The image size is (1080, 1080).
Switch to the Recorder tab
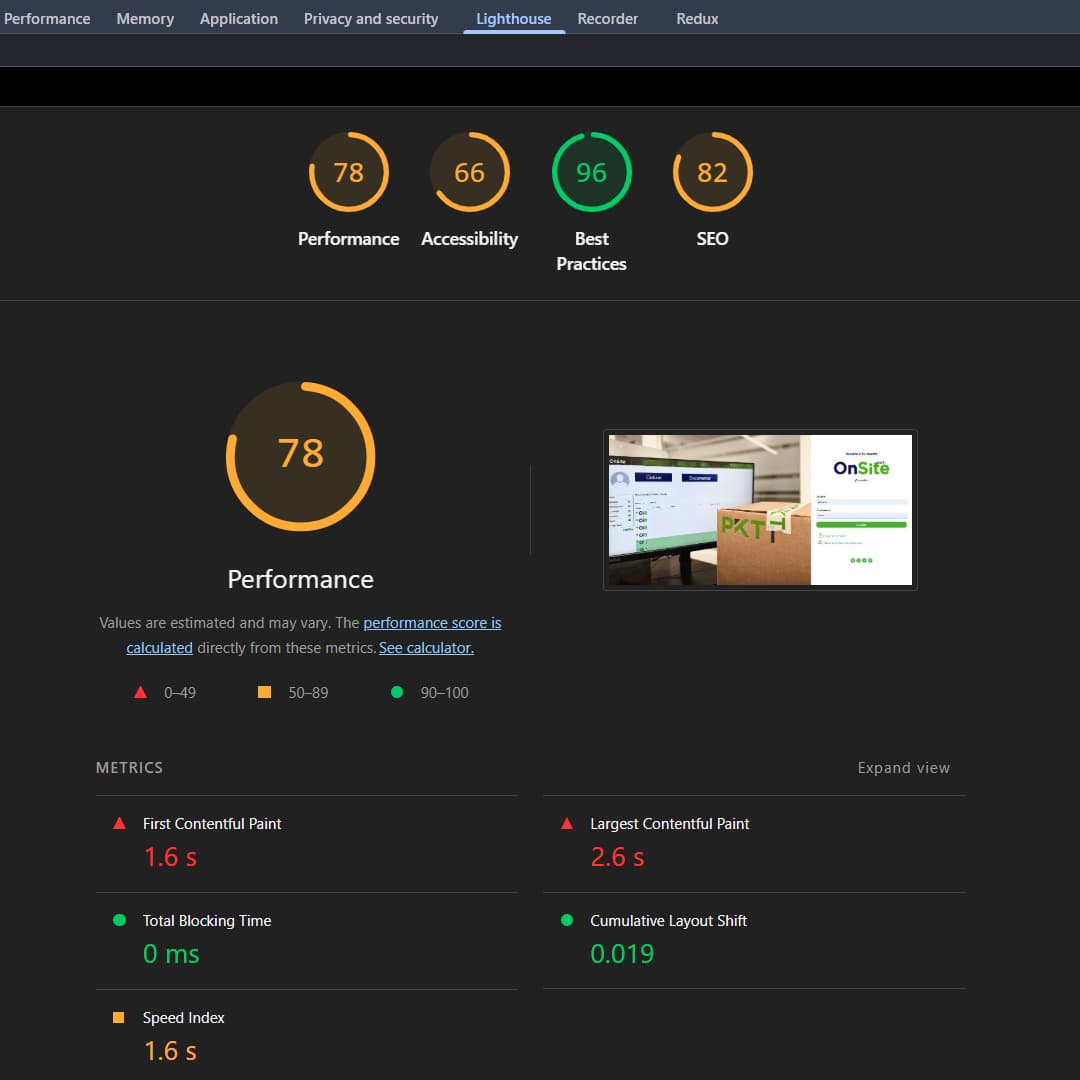tap(608, 19)
